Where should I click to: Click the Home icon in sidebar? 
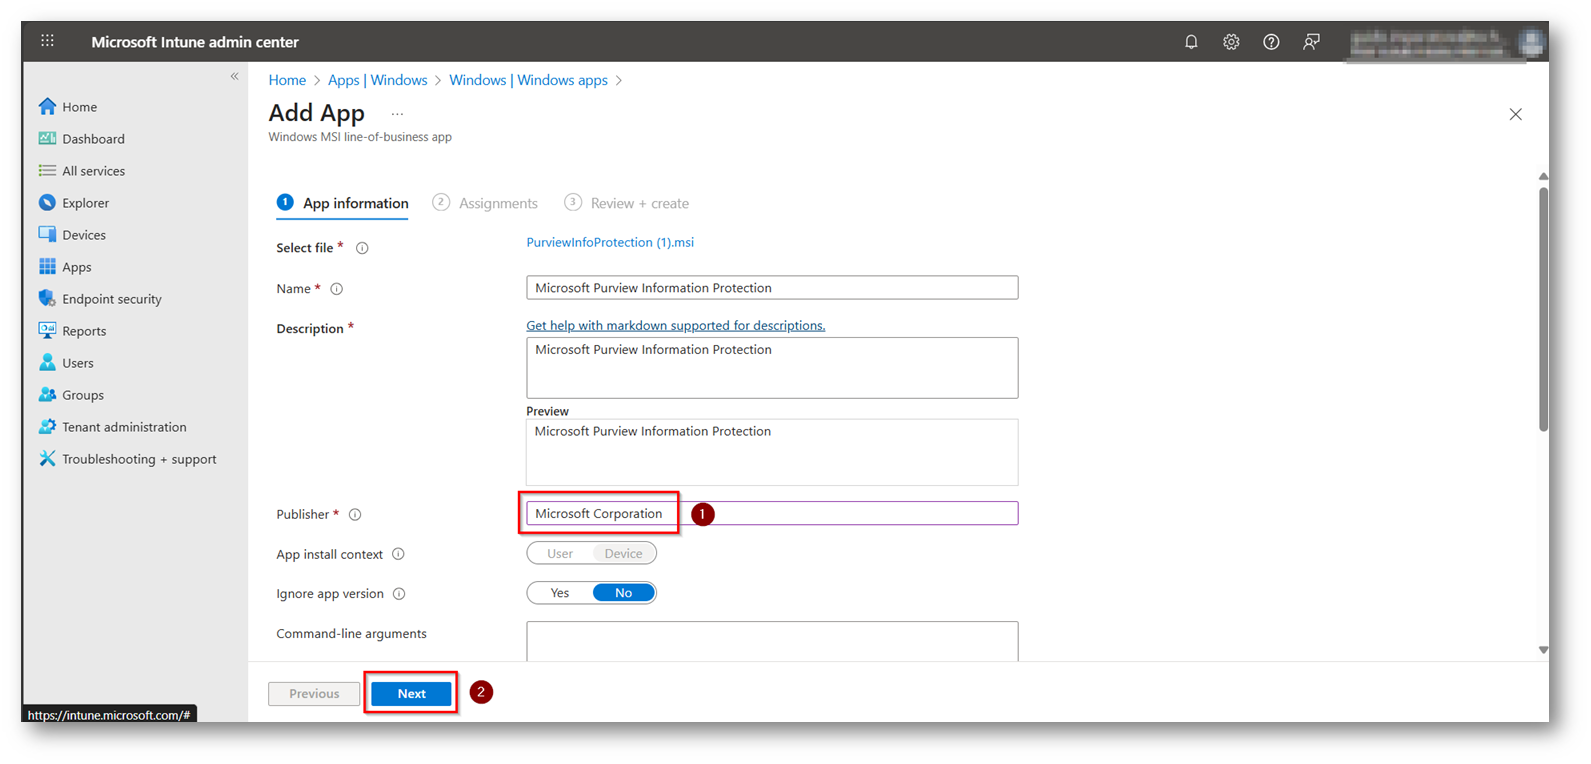[x=47, y=106]
